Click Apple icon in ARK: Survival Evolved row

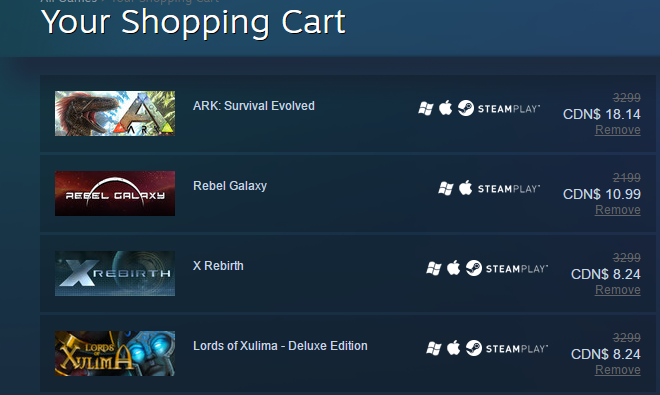click(x=445, y=108)
